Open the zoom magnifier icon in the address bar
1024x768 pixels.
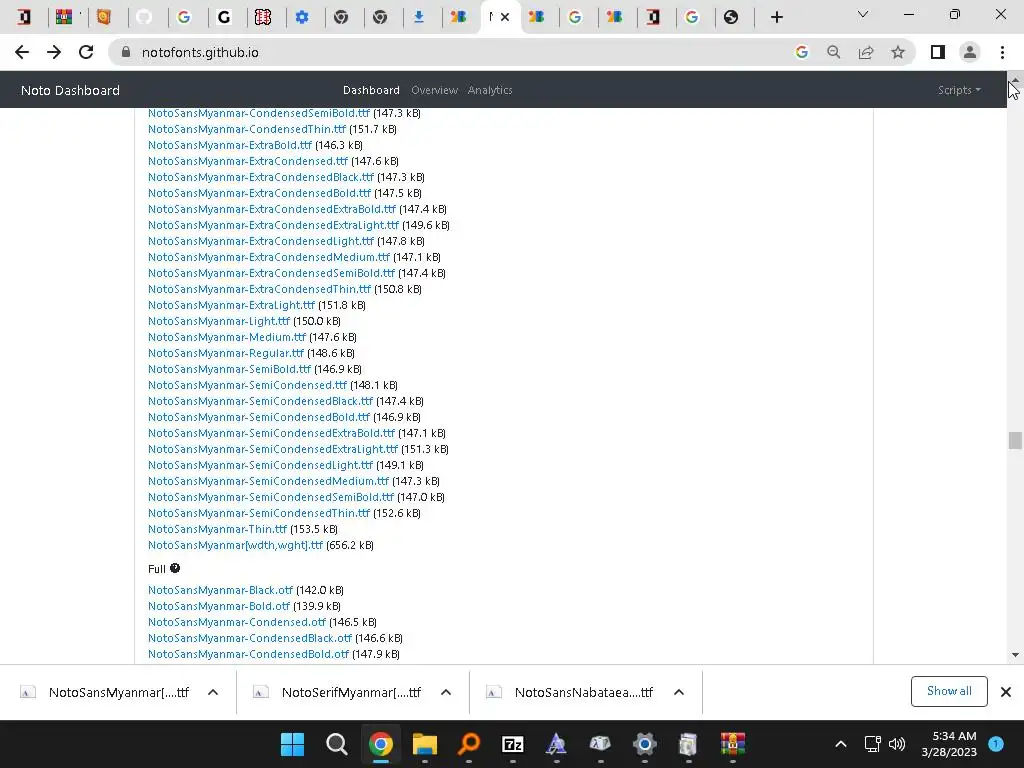pos(834,52)
